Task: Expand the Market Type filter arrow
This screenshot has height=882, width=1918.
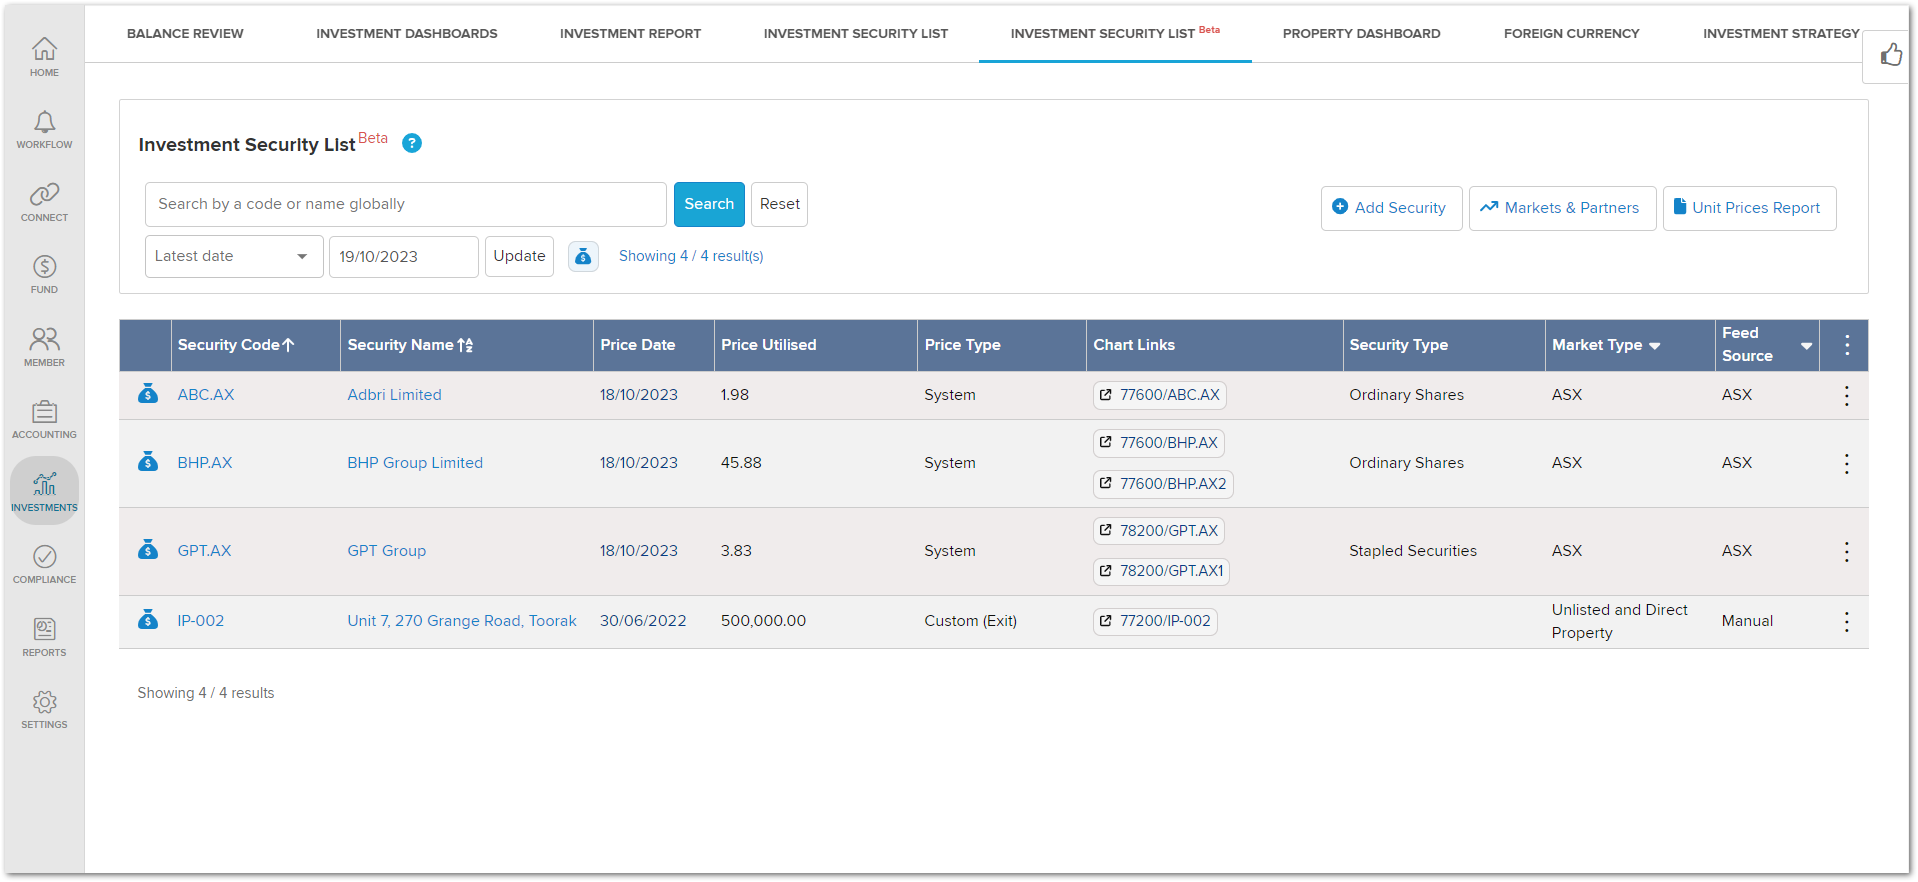Action: (x=1655, y=346)
